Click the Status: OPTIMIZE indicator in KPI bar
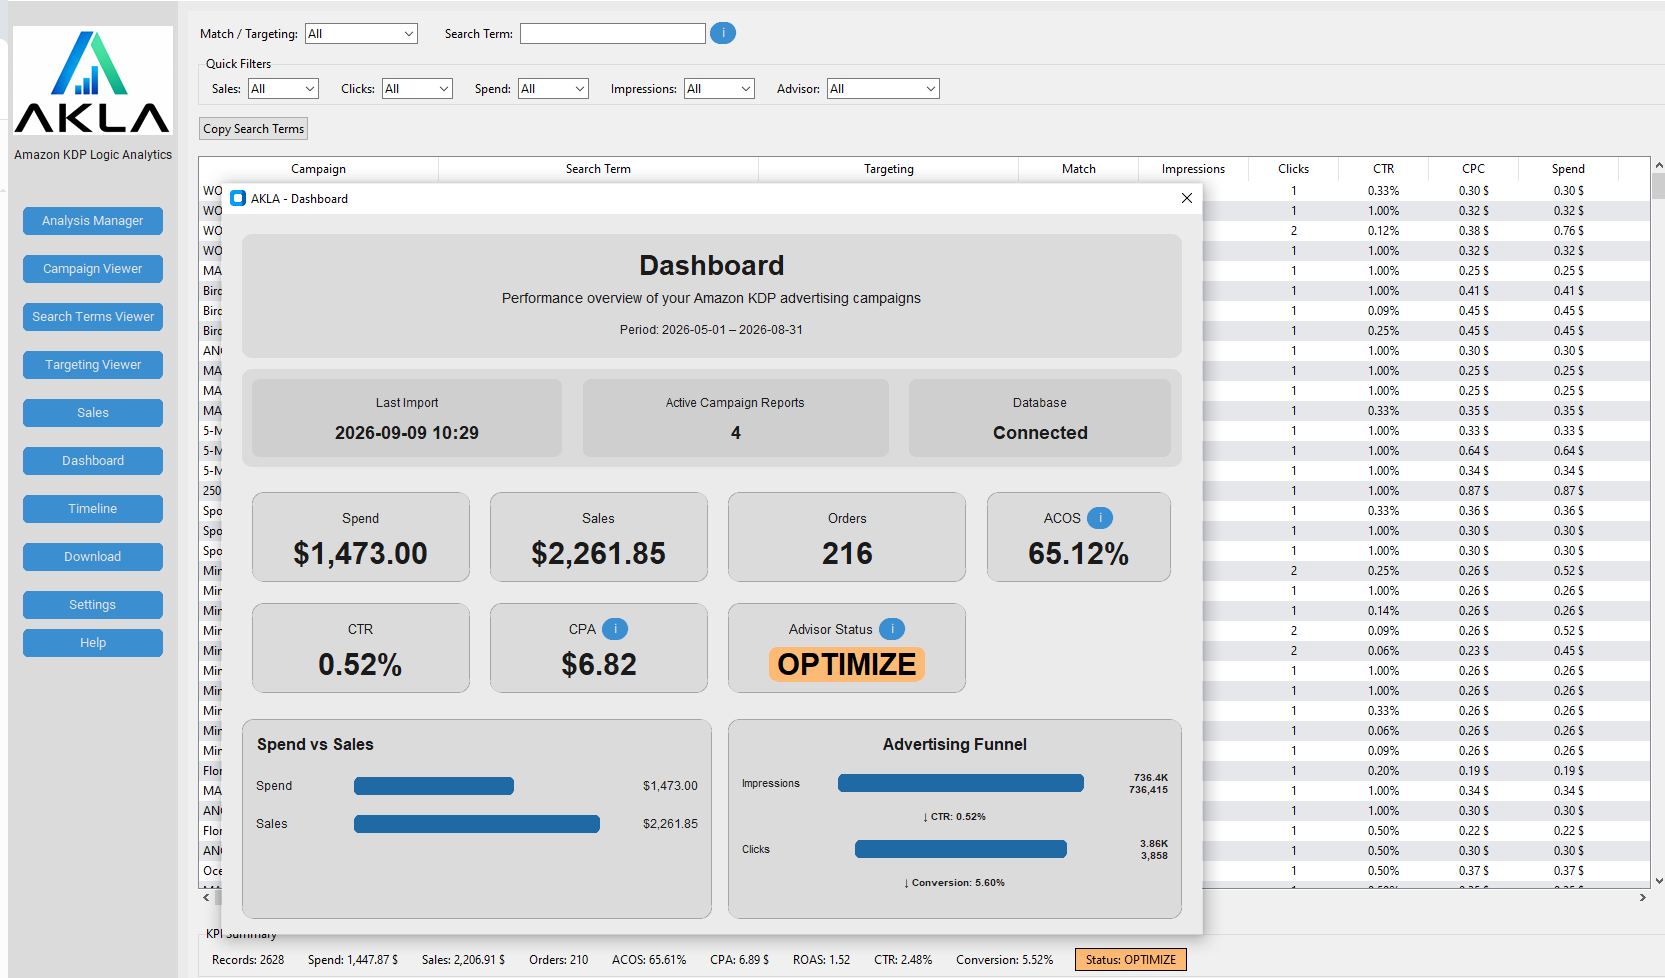Screen dimensions: 1665x978 coord(1131,960)
